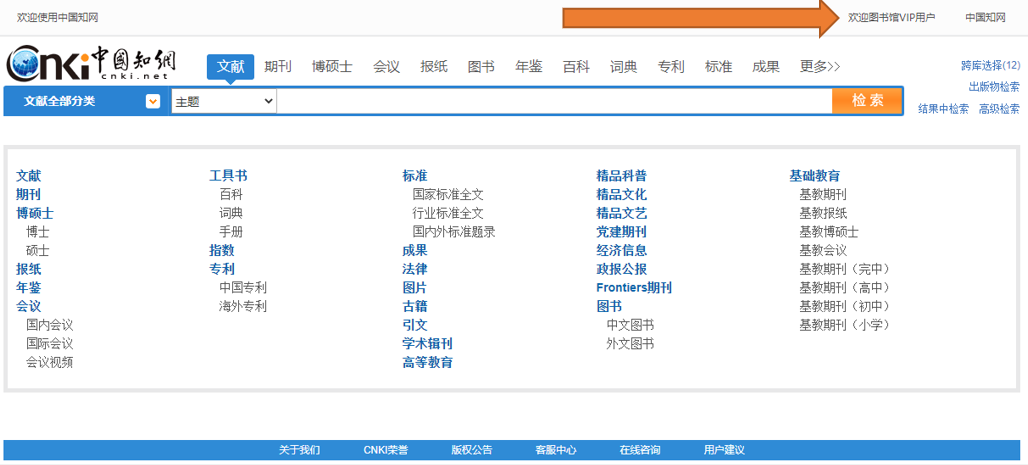Open the 百科 tab
The width and height of the screenshot is (1028, 465).
[576, 66]
